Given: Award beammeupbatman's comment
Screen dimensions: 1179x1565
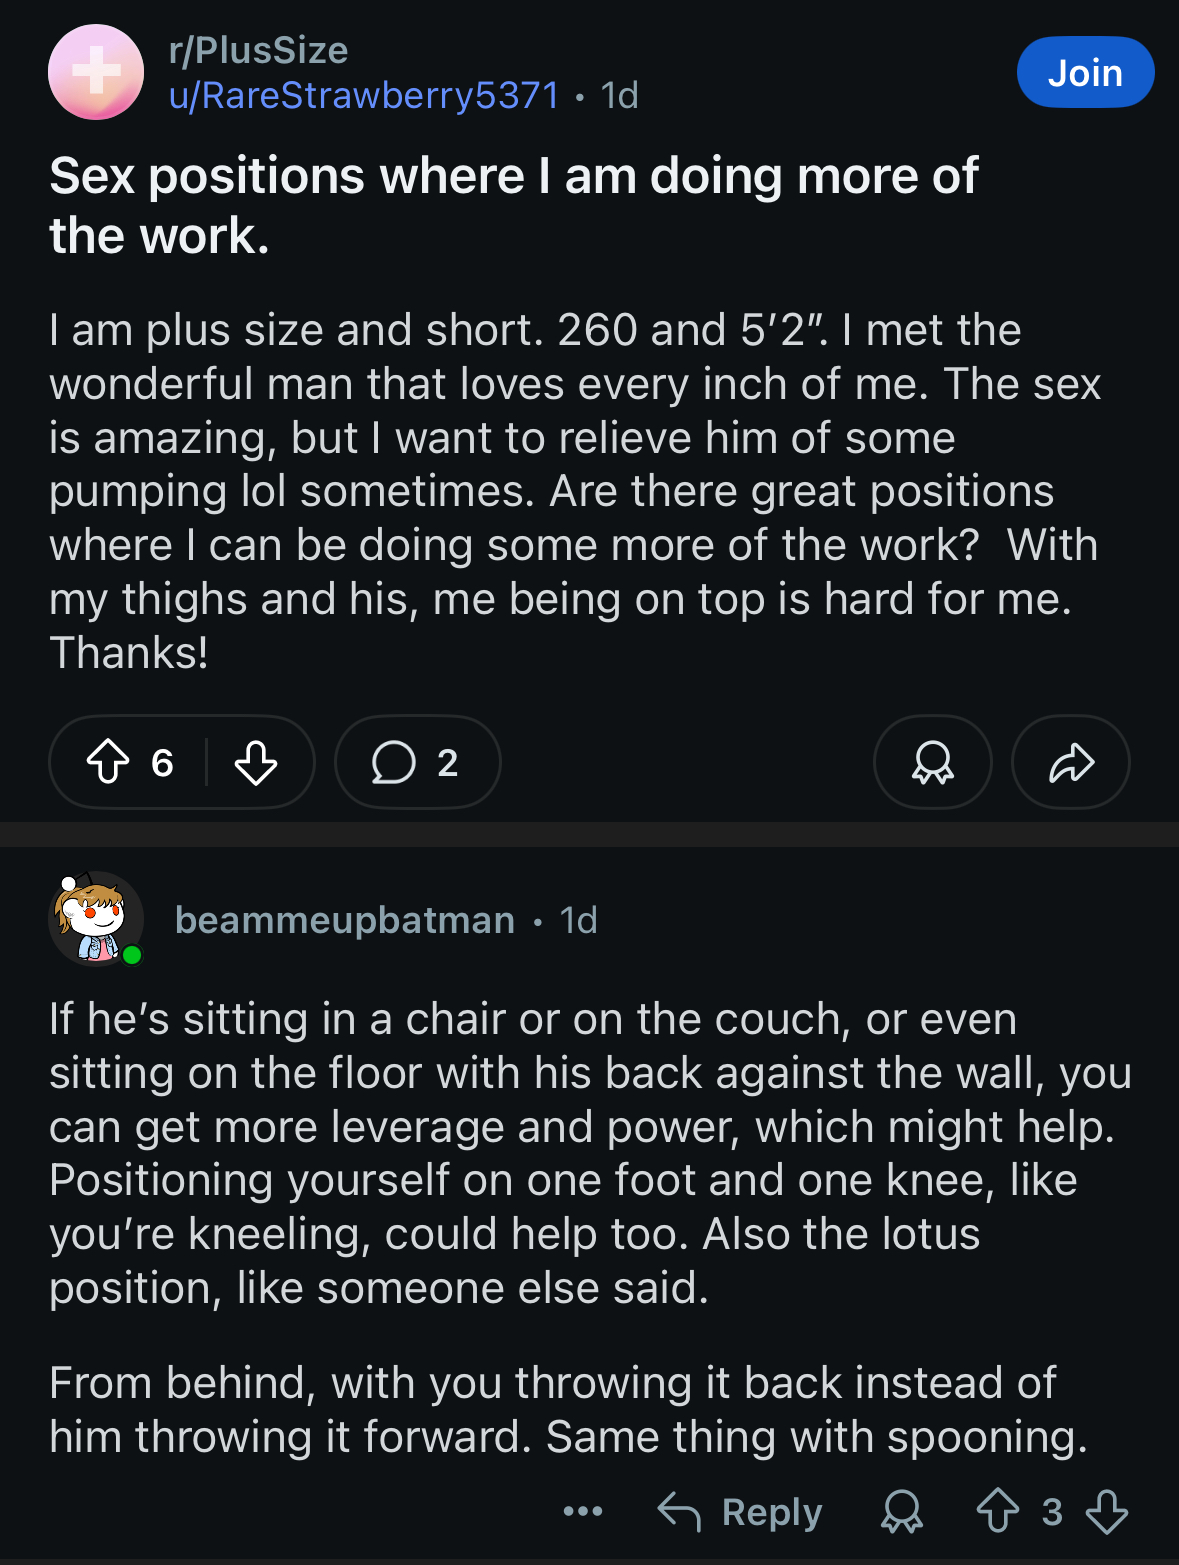Looking at the screenshot, I should (901, 1511).
